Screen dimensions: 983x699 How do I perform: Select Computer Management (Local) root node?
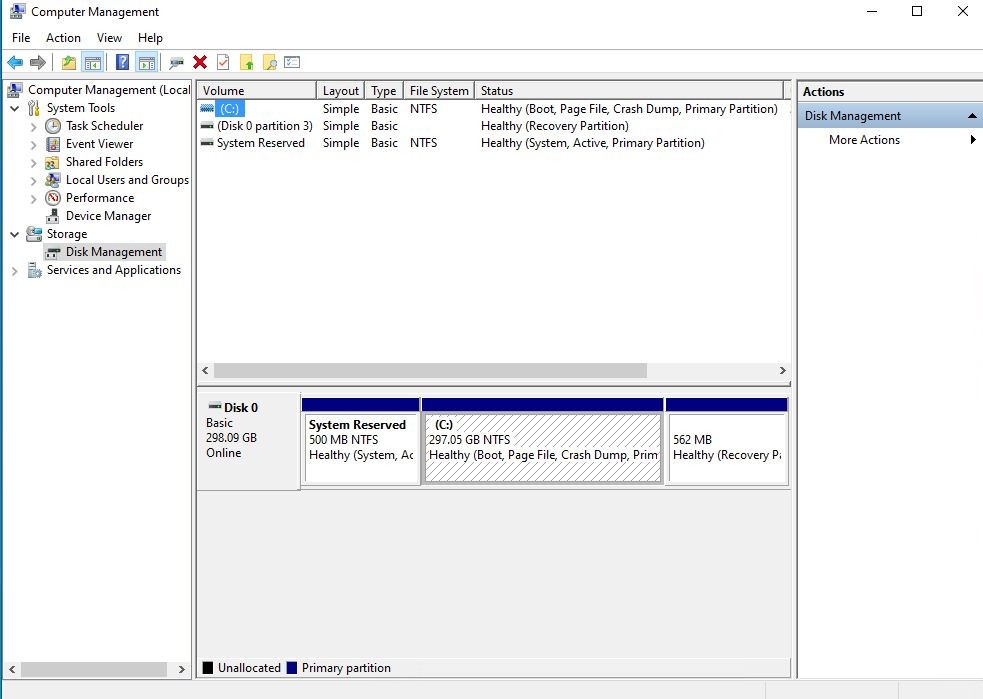click(108, 90)
